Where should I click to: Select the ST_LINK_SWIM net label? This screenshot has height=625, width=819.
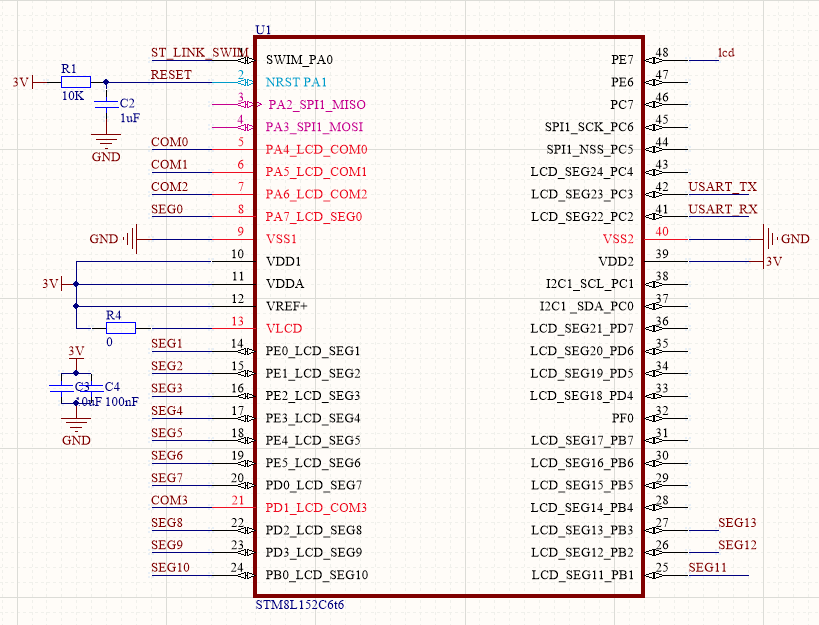(x=199, y=52)
